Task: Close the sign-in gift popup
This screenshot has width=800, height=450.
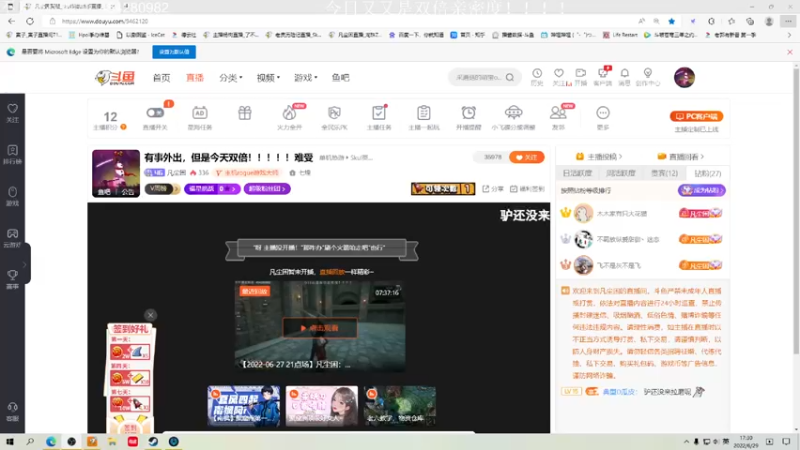Action: click(151, 315)
